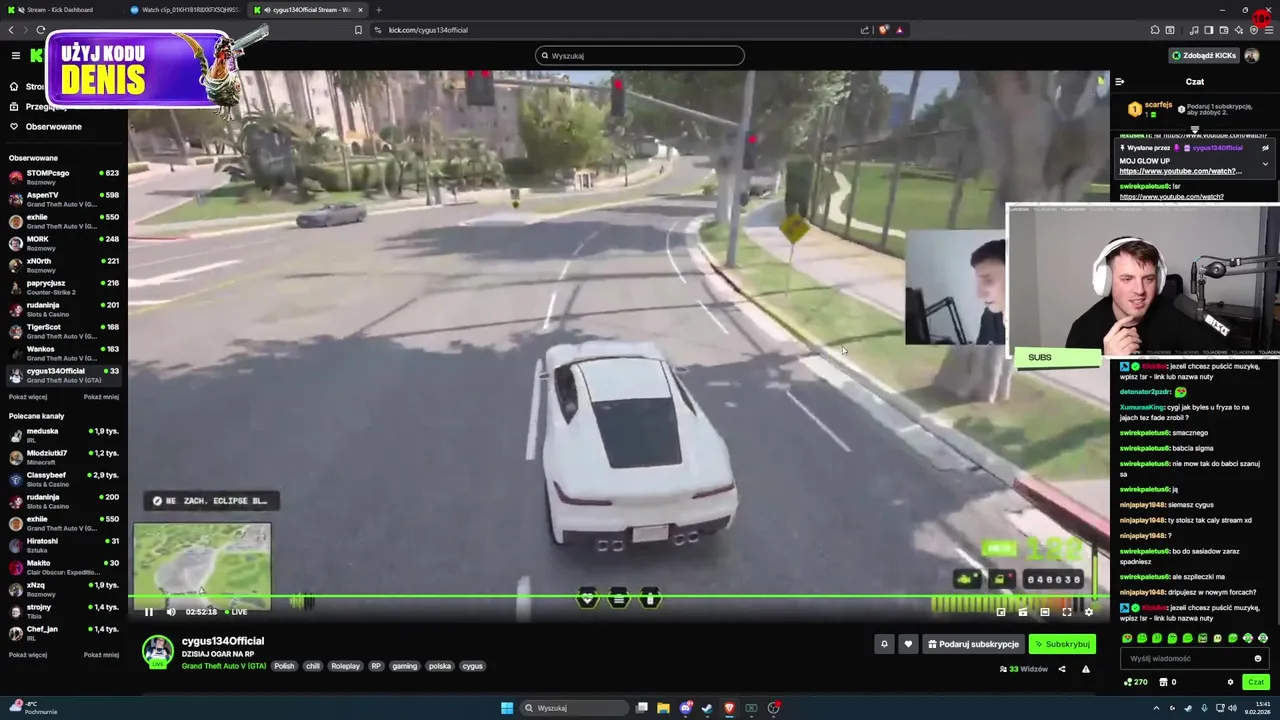
Task: Open Discord from taskbar
Action: click(x=685, y=708)
